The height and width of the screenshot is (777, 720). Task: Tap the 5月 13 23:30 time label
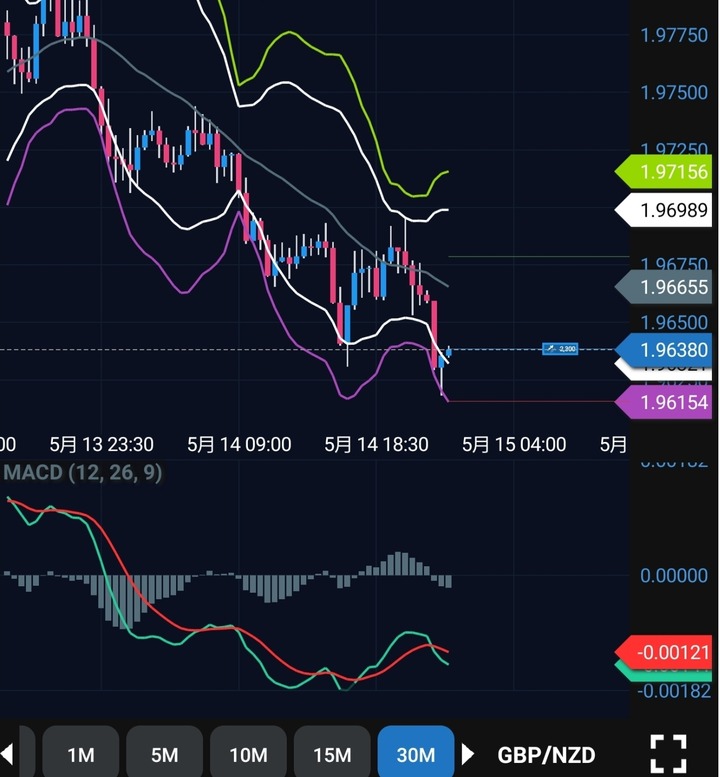(102, 444)
